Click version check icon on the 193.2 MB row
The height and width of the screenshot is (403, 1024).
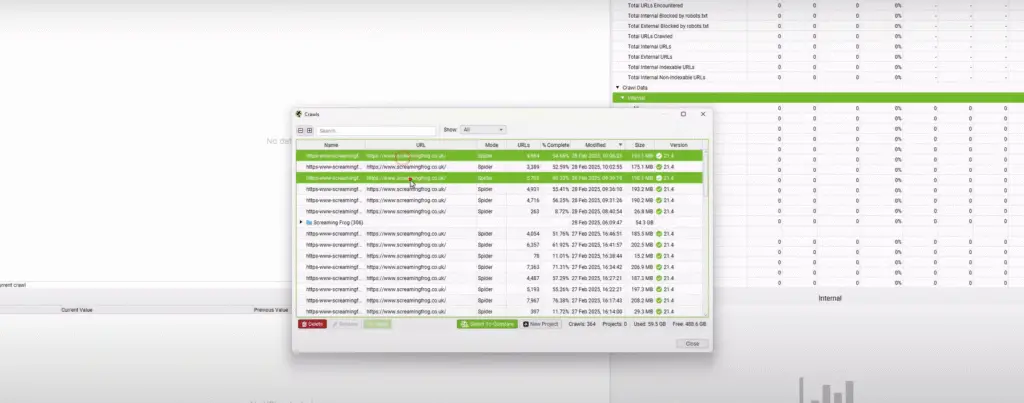coord(659,189)
